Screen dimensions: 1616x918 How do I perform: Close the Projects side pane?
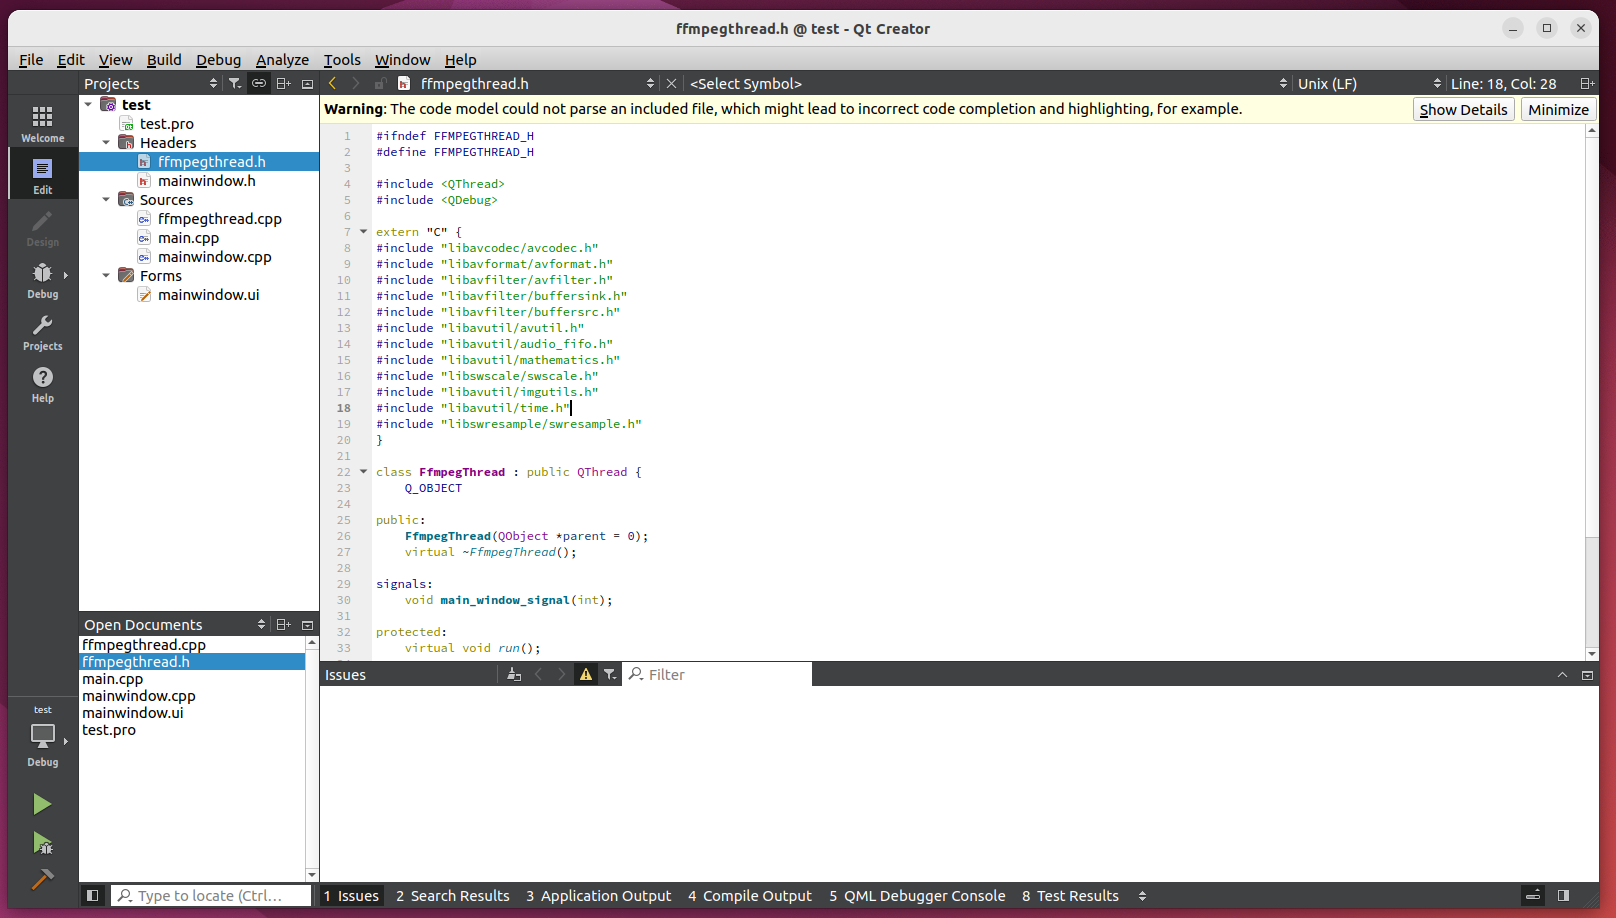[308, 84]
